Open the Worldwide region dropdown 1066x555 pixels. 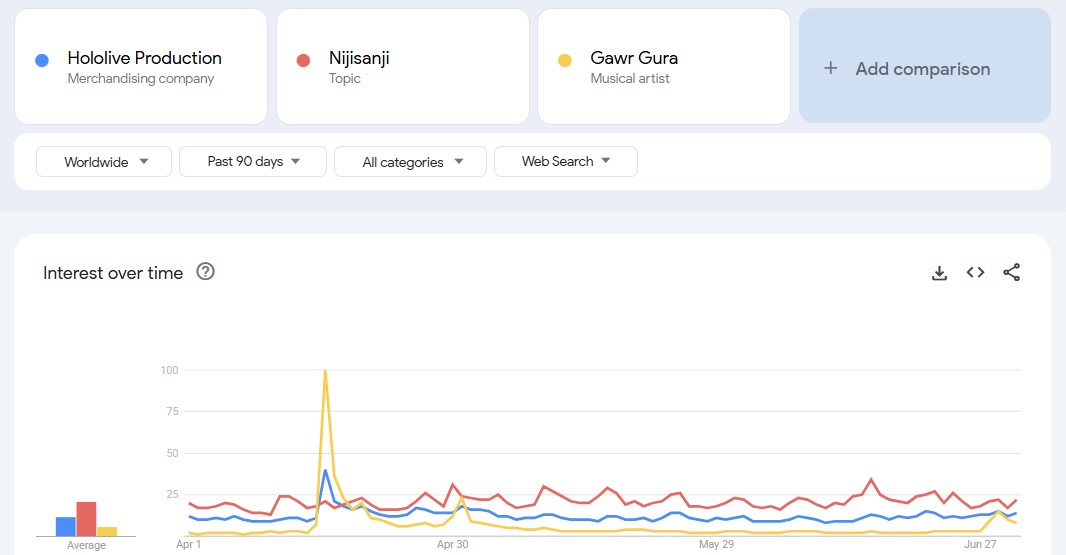[x=104, y=162]
